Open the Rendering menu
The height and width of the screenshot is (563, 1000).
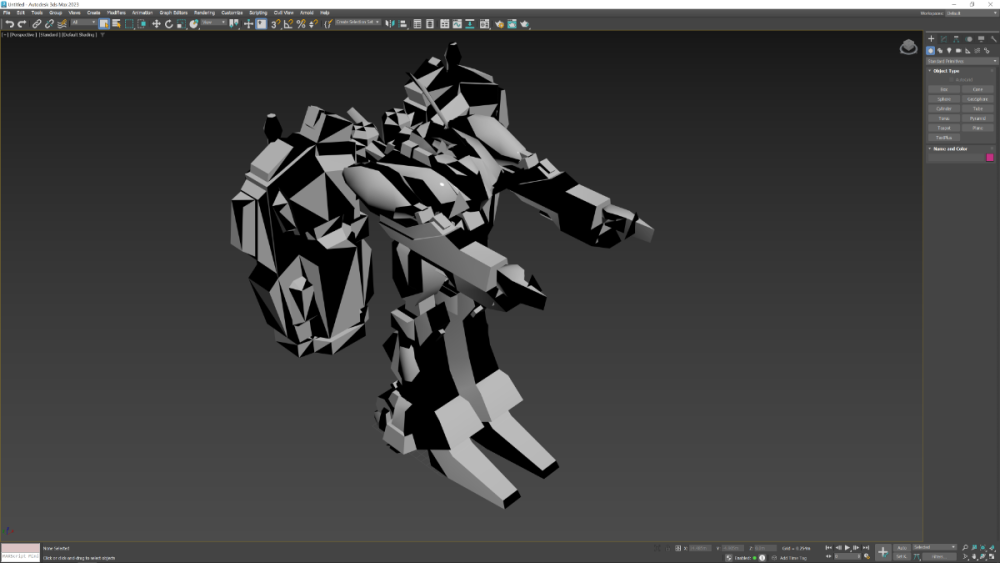coord(204,13)
